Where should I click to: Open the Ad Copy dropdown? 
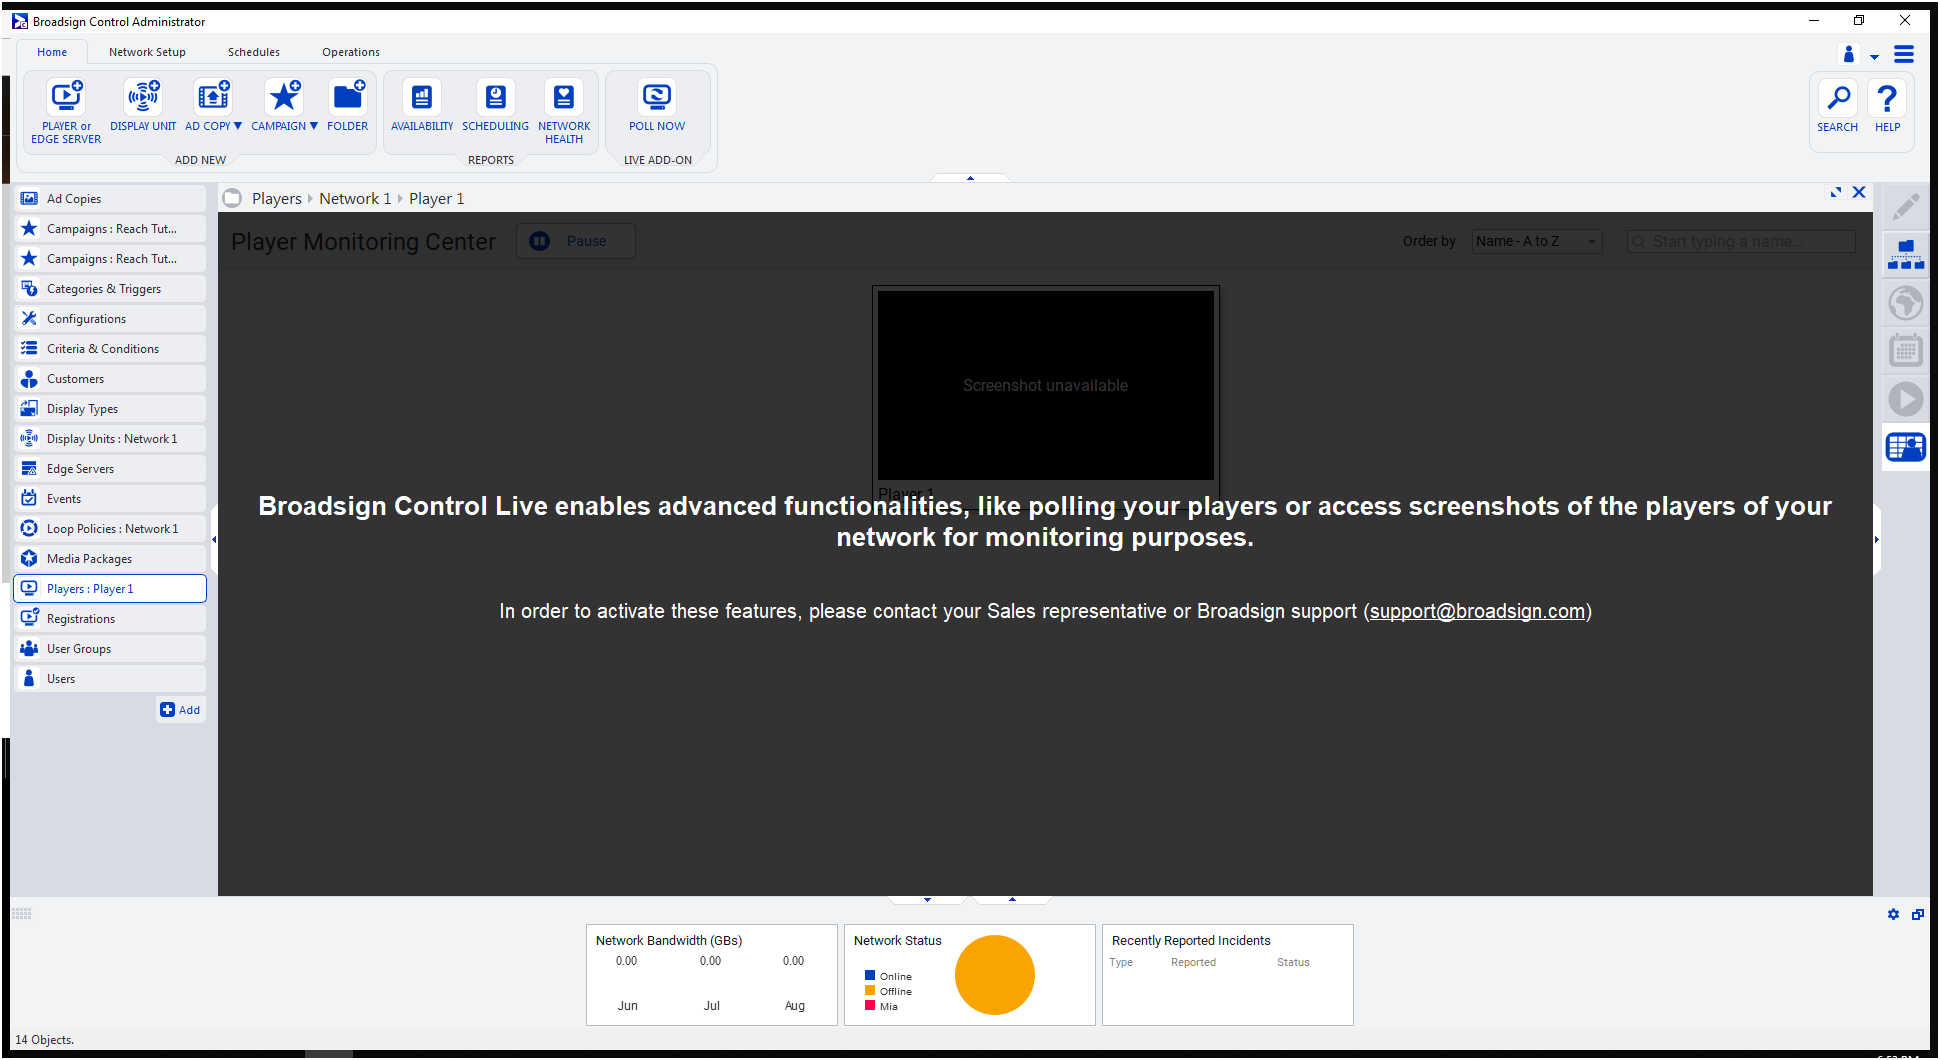pos(213,105)
